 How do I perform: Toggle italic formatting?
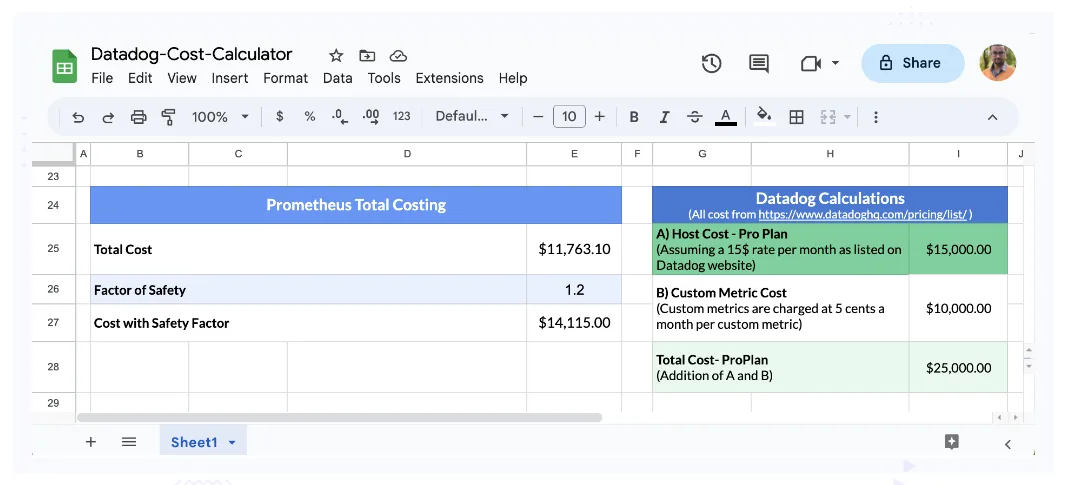tap(664, 117)
